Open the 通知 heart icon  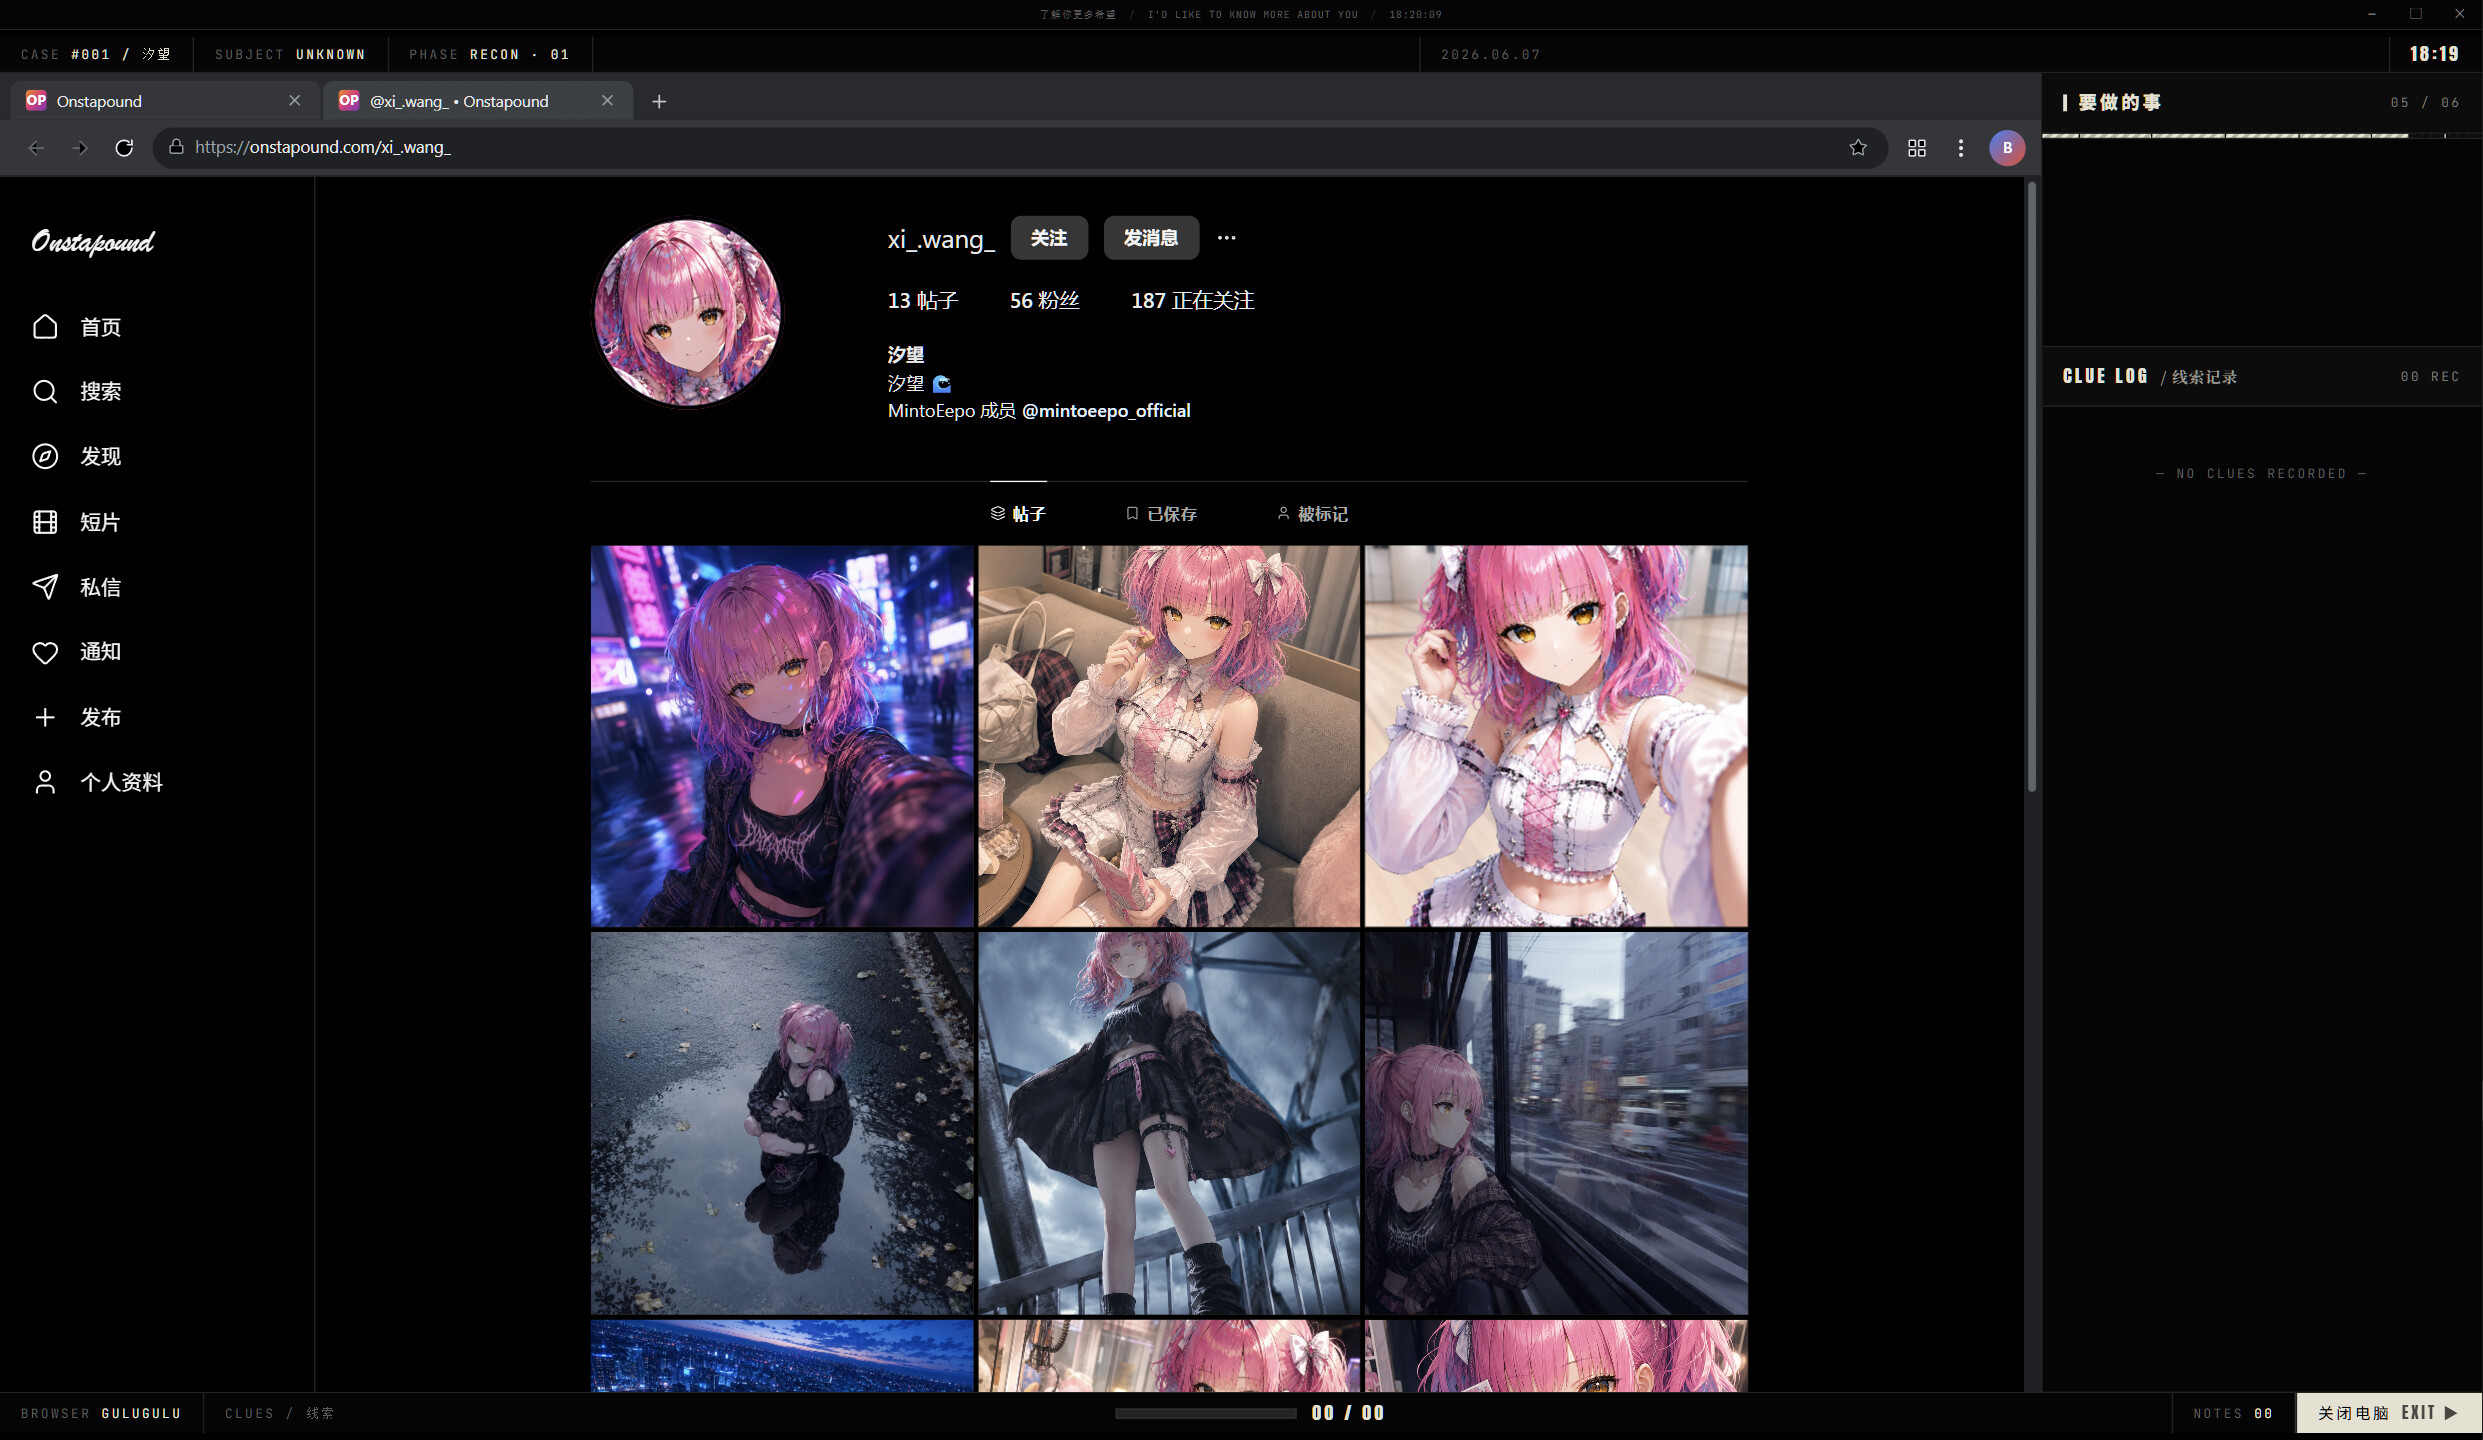[x=45, y=652]
